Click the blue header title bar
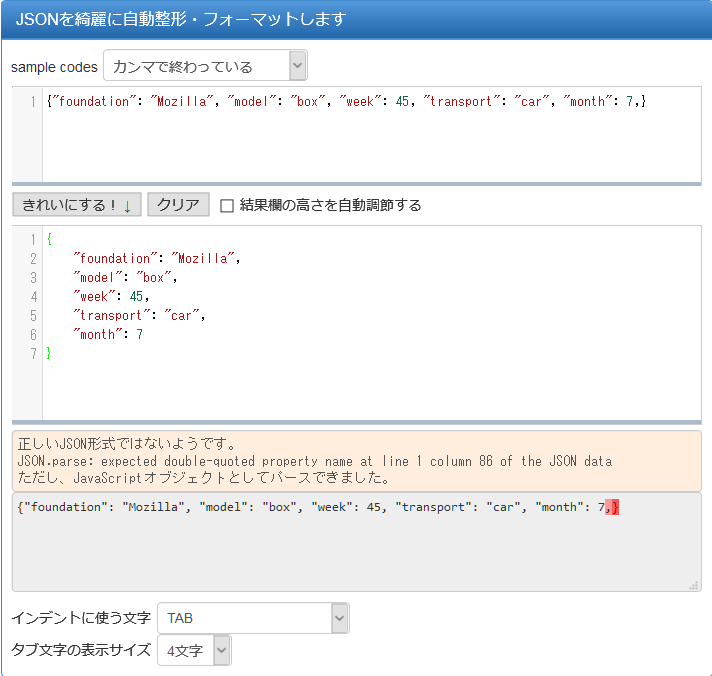The image size is (712, 676). tap(356, 19)
